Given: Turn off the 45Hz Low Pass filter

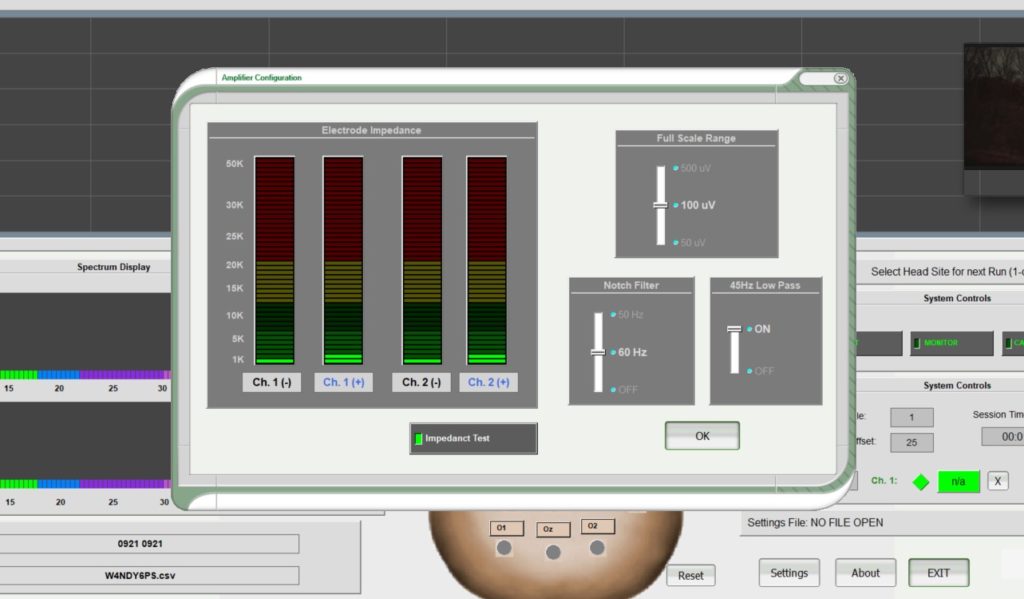Looking at the screenshot, I should point(750,371).
